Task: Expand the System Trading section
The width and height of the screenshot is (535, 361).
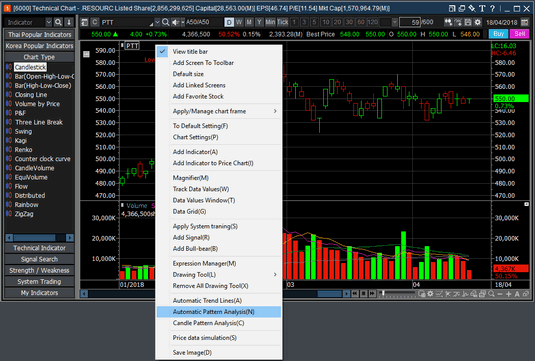Action: [x=40, y=282]
